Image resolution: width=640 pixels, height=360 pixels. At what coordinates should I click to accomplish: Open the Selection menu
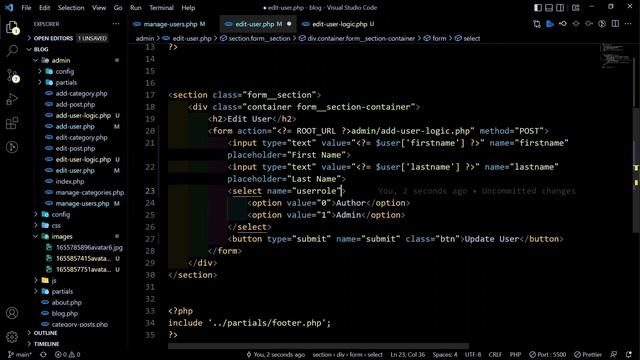71,8
